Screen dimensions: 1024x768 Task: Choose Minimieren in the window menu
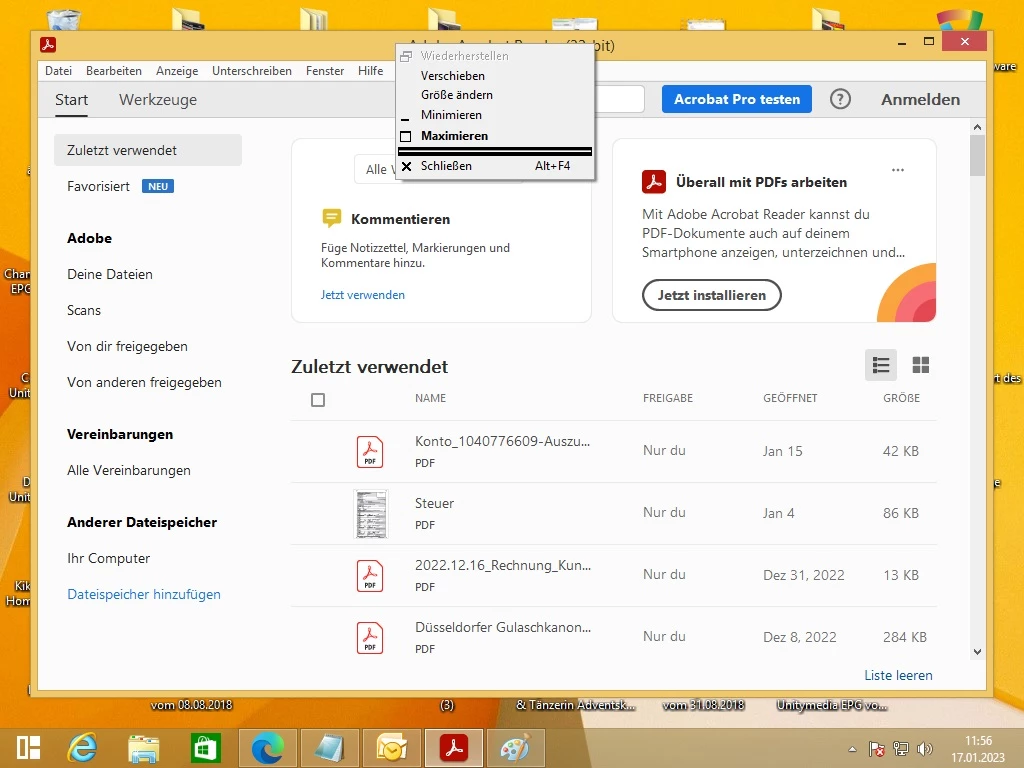pos(495,115)
